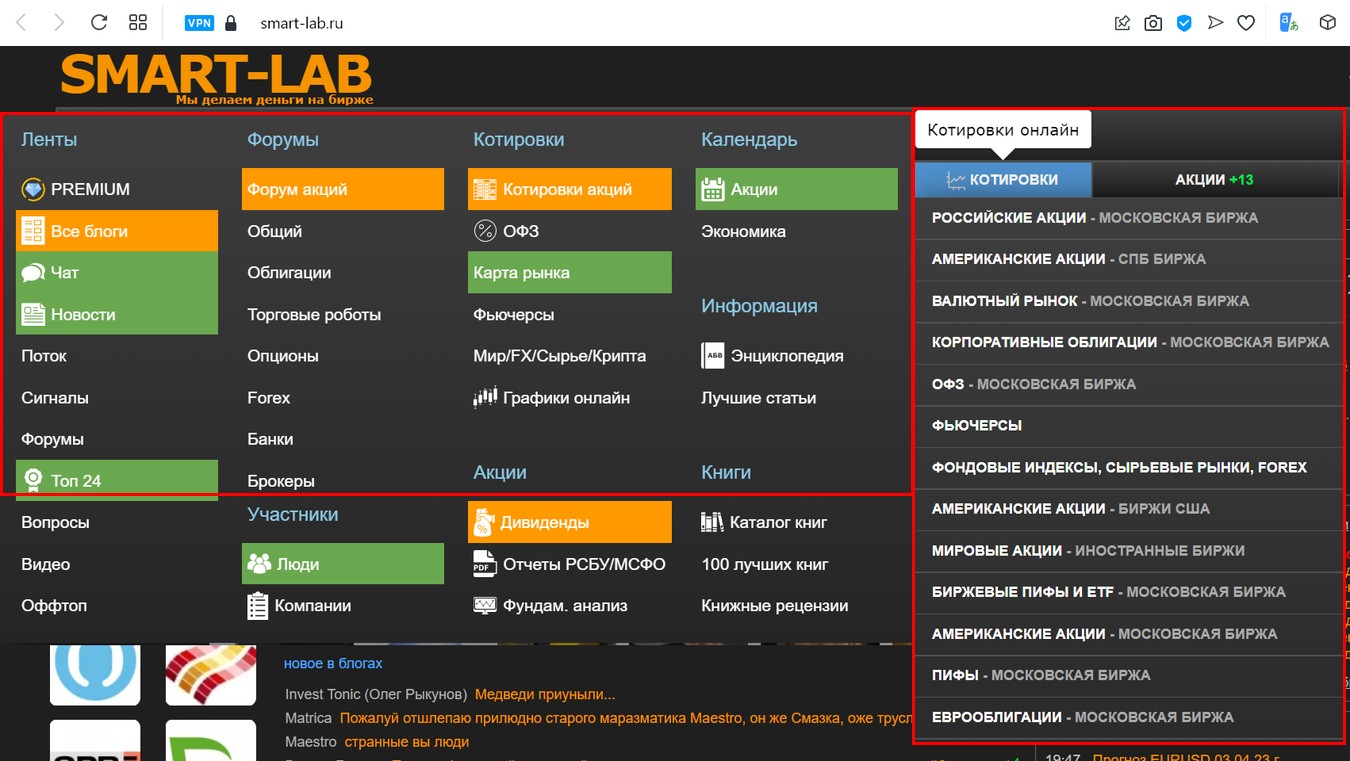
Task: Click the Дивиденды money bag icon
Action: (x=485, y=522)
